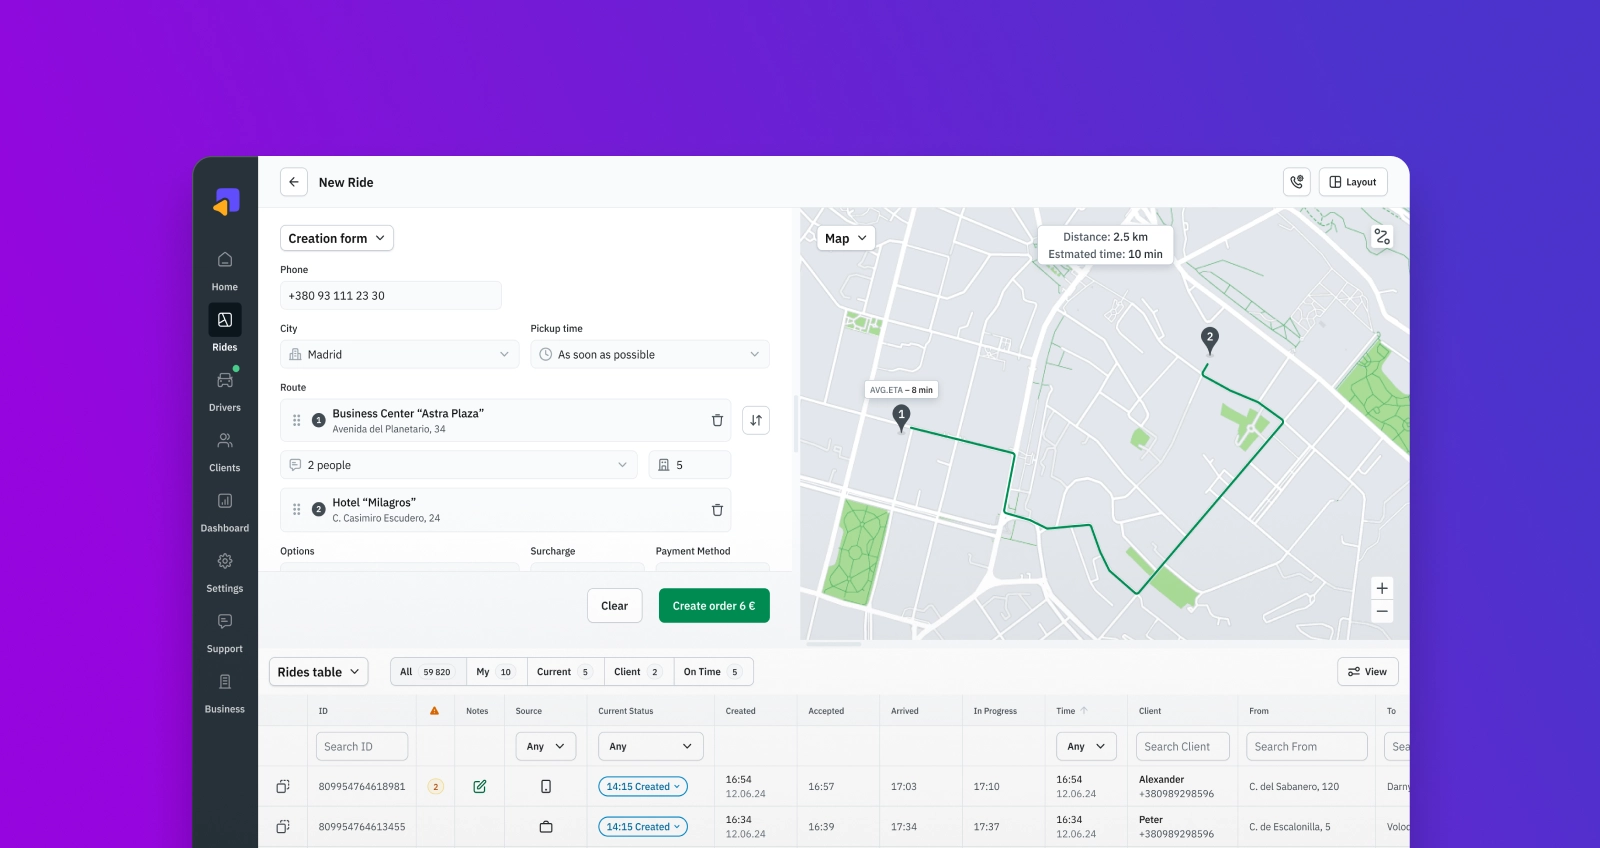
Task: Open Business section
Action: click(x=224, y=693)
